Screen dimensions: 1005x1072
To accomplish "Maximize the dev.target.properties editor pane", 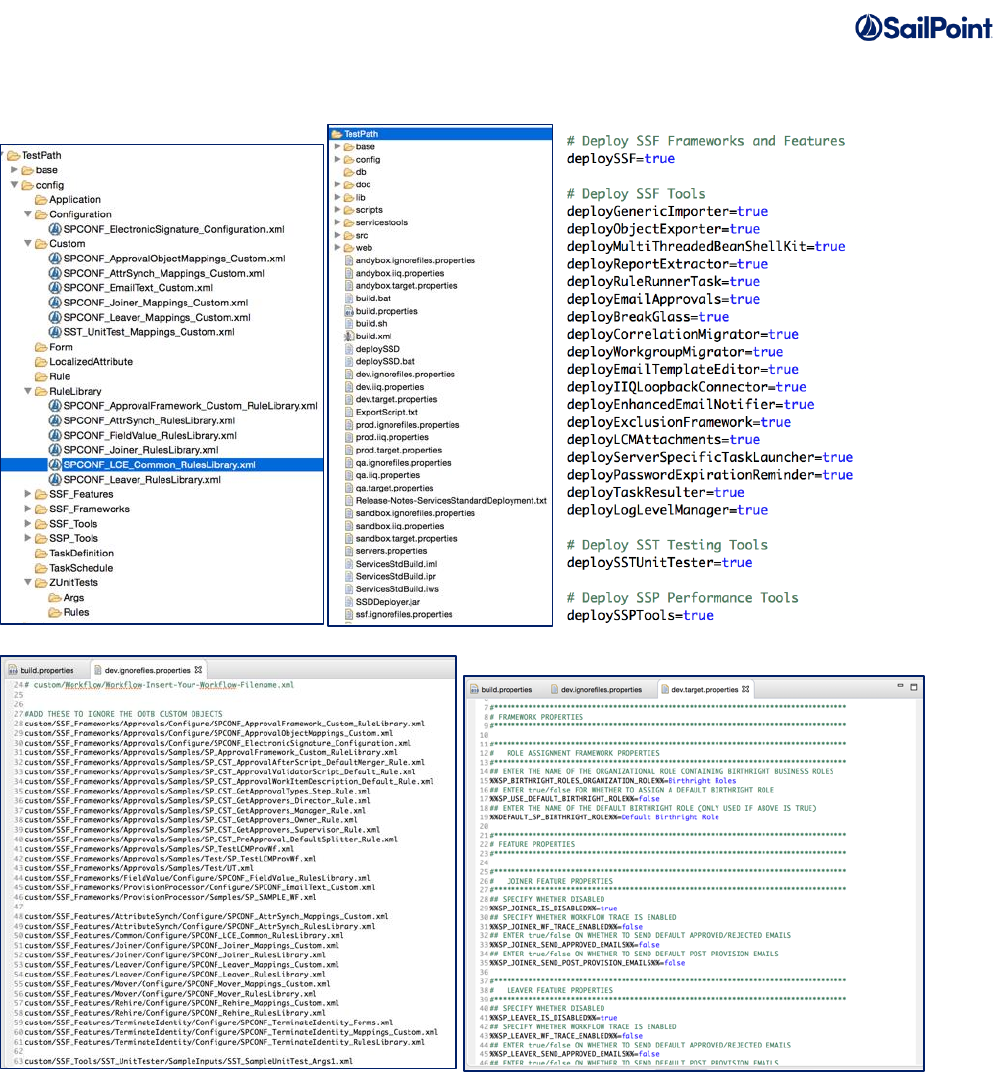I will (913, 686).
